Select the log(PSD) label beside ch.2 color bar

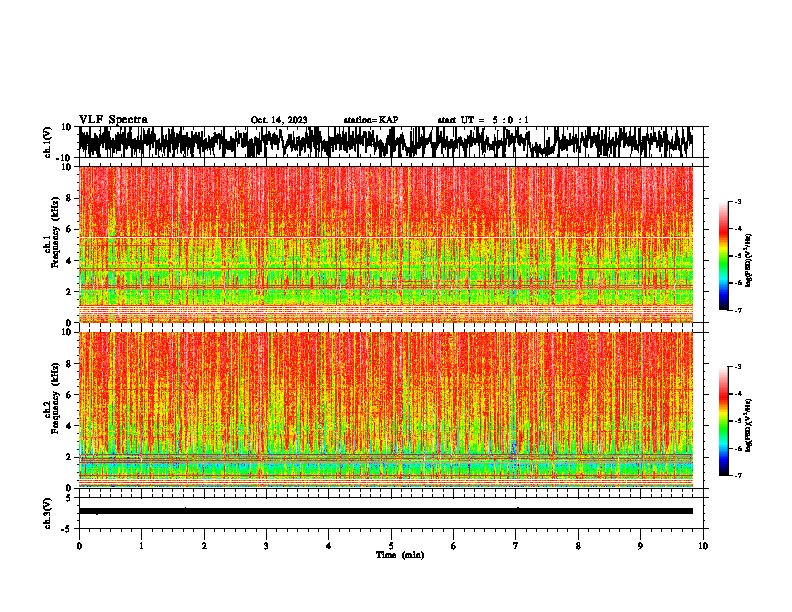749,425
